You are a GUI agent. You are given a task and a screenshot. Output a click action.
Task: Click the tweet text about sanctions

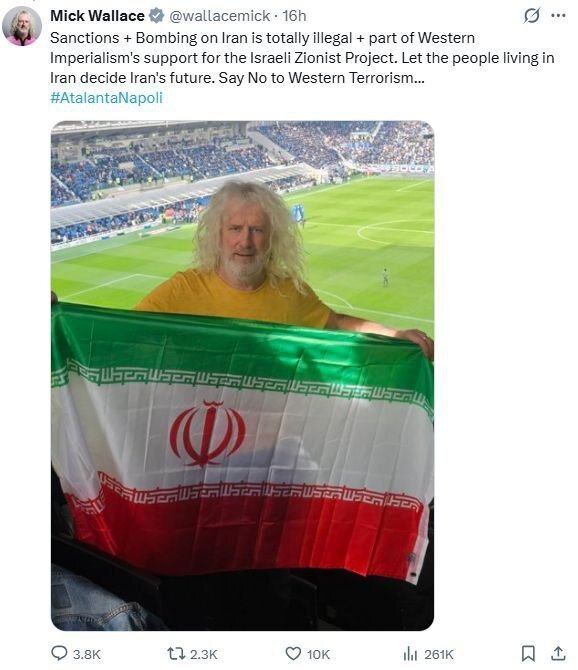(302, 58)
